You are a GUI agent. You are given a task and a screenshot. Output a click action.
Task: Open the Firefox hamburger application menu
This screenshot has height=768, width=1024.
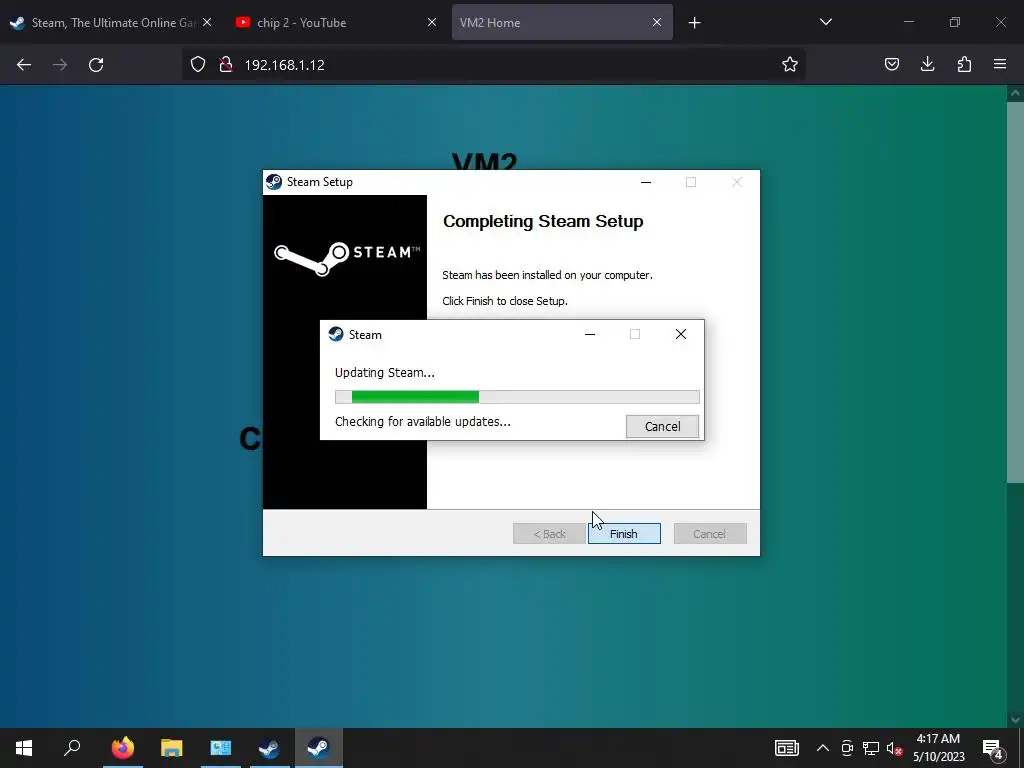(1000, 64)
